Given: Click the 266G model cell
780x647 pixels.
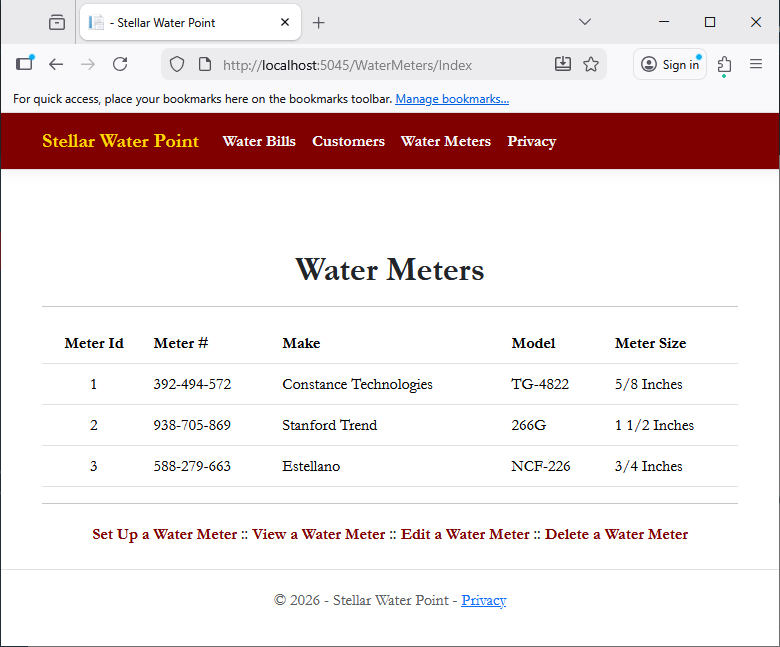Looking at the screenshot, I should [528, 425].
